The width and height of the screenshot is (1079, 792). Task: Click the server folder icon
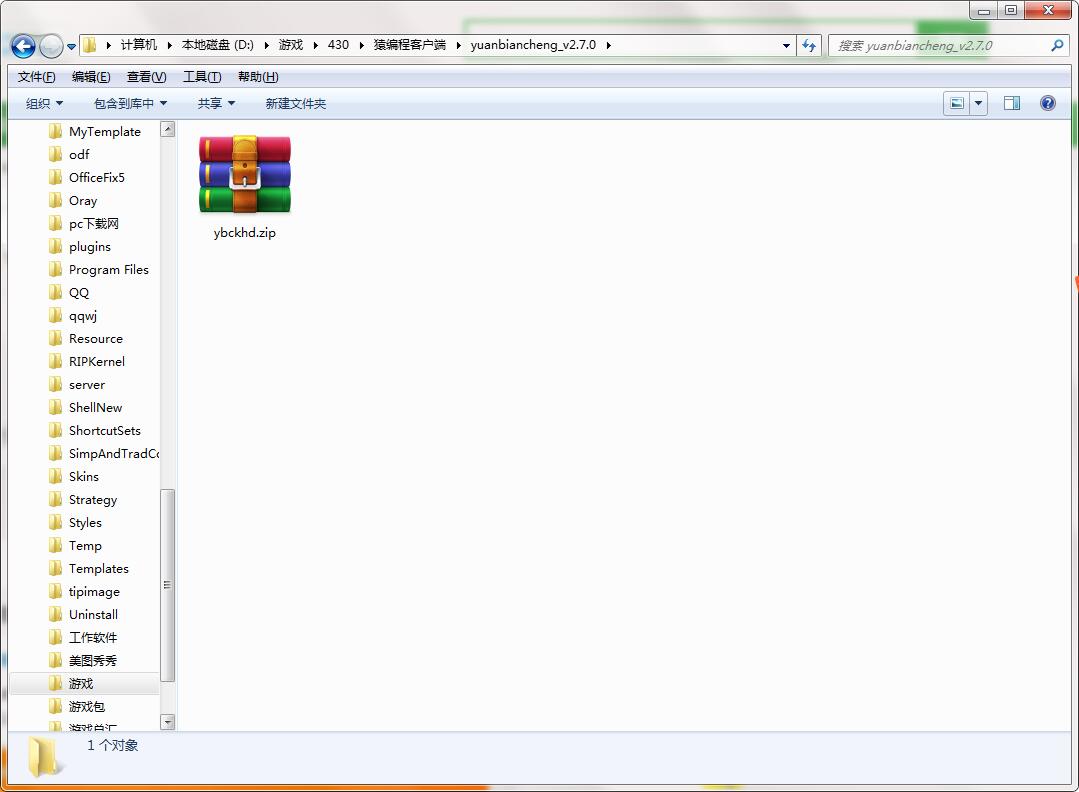[56, 385]
